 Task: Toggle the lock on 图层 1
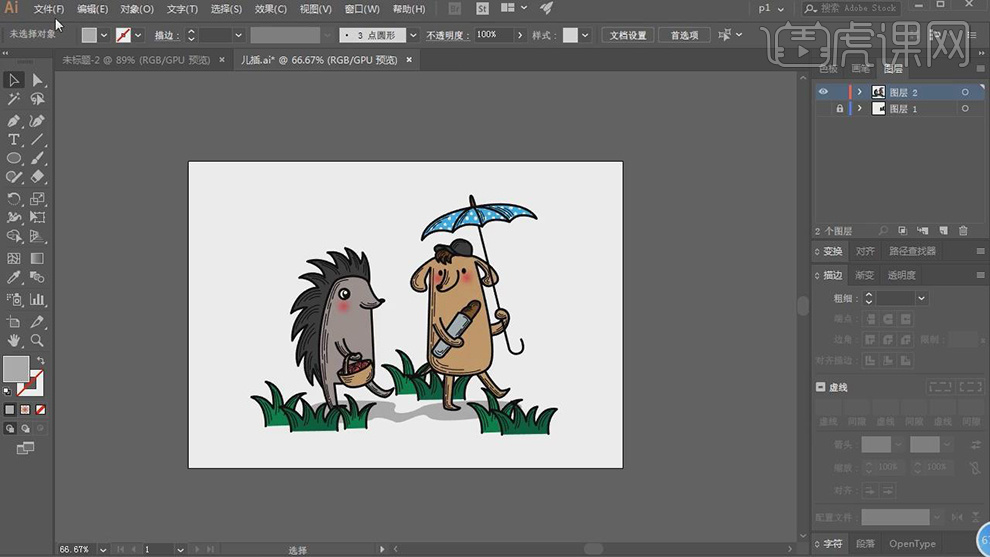[x=840, y=108]
